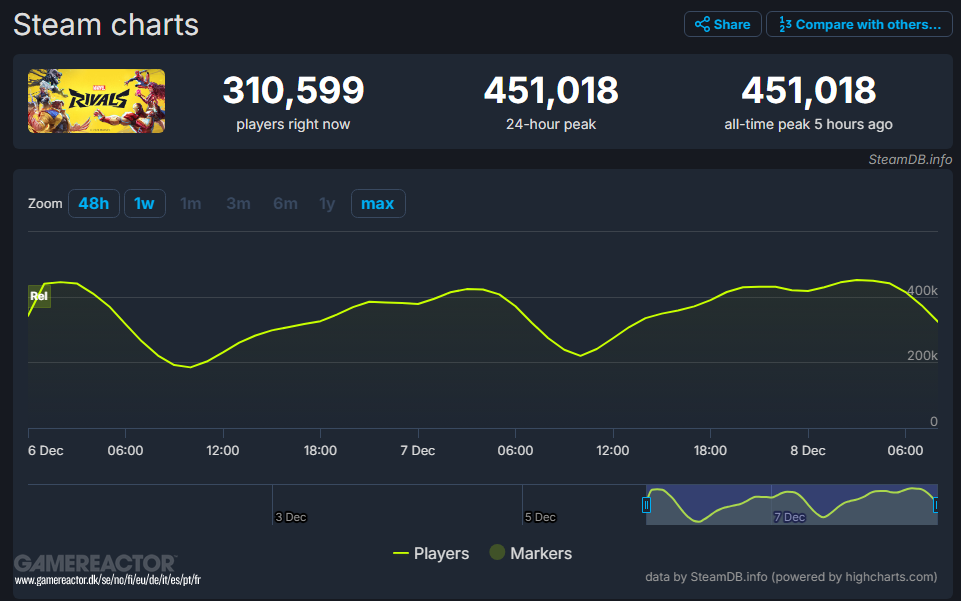Toggle the Players series in the legend
Image resolution: width=961 pixels, height=601 pixels.
pyautogui.click(x=431, y=553)
